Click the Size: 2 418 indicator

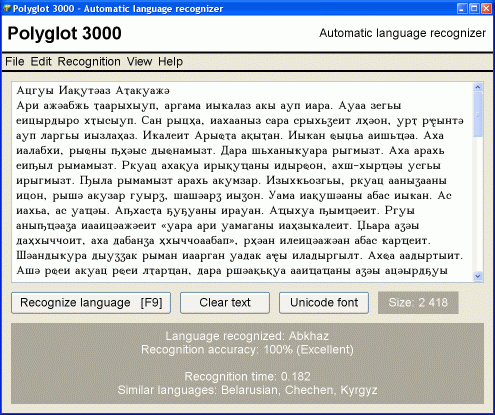pos(418,303)
